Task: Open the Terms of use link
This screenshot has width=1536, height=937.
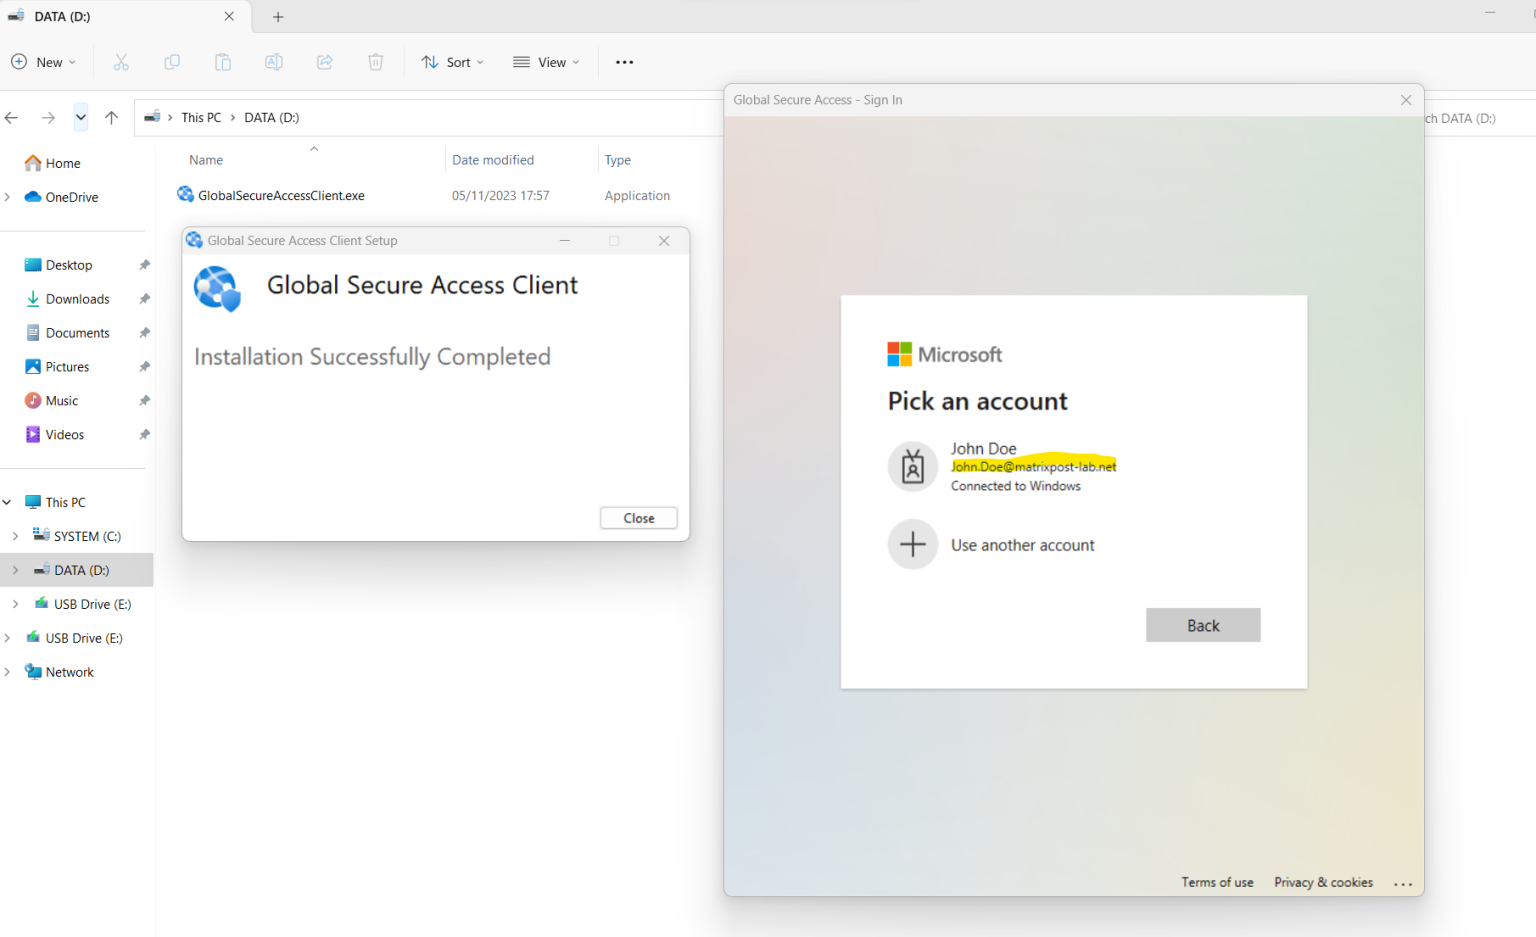Action: coord(1217,882)
